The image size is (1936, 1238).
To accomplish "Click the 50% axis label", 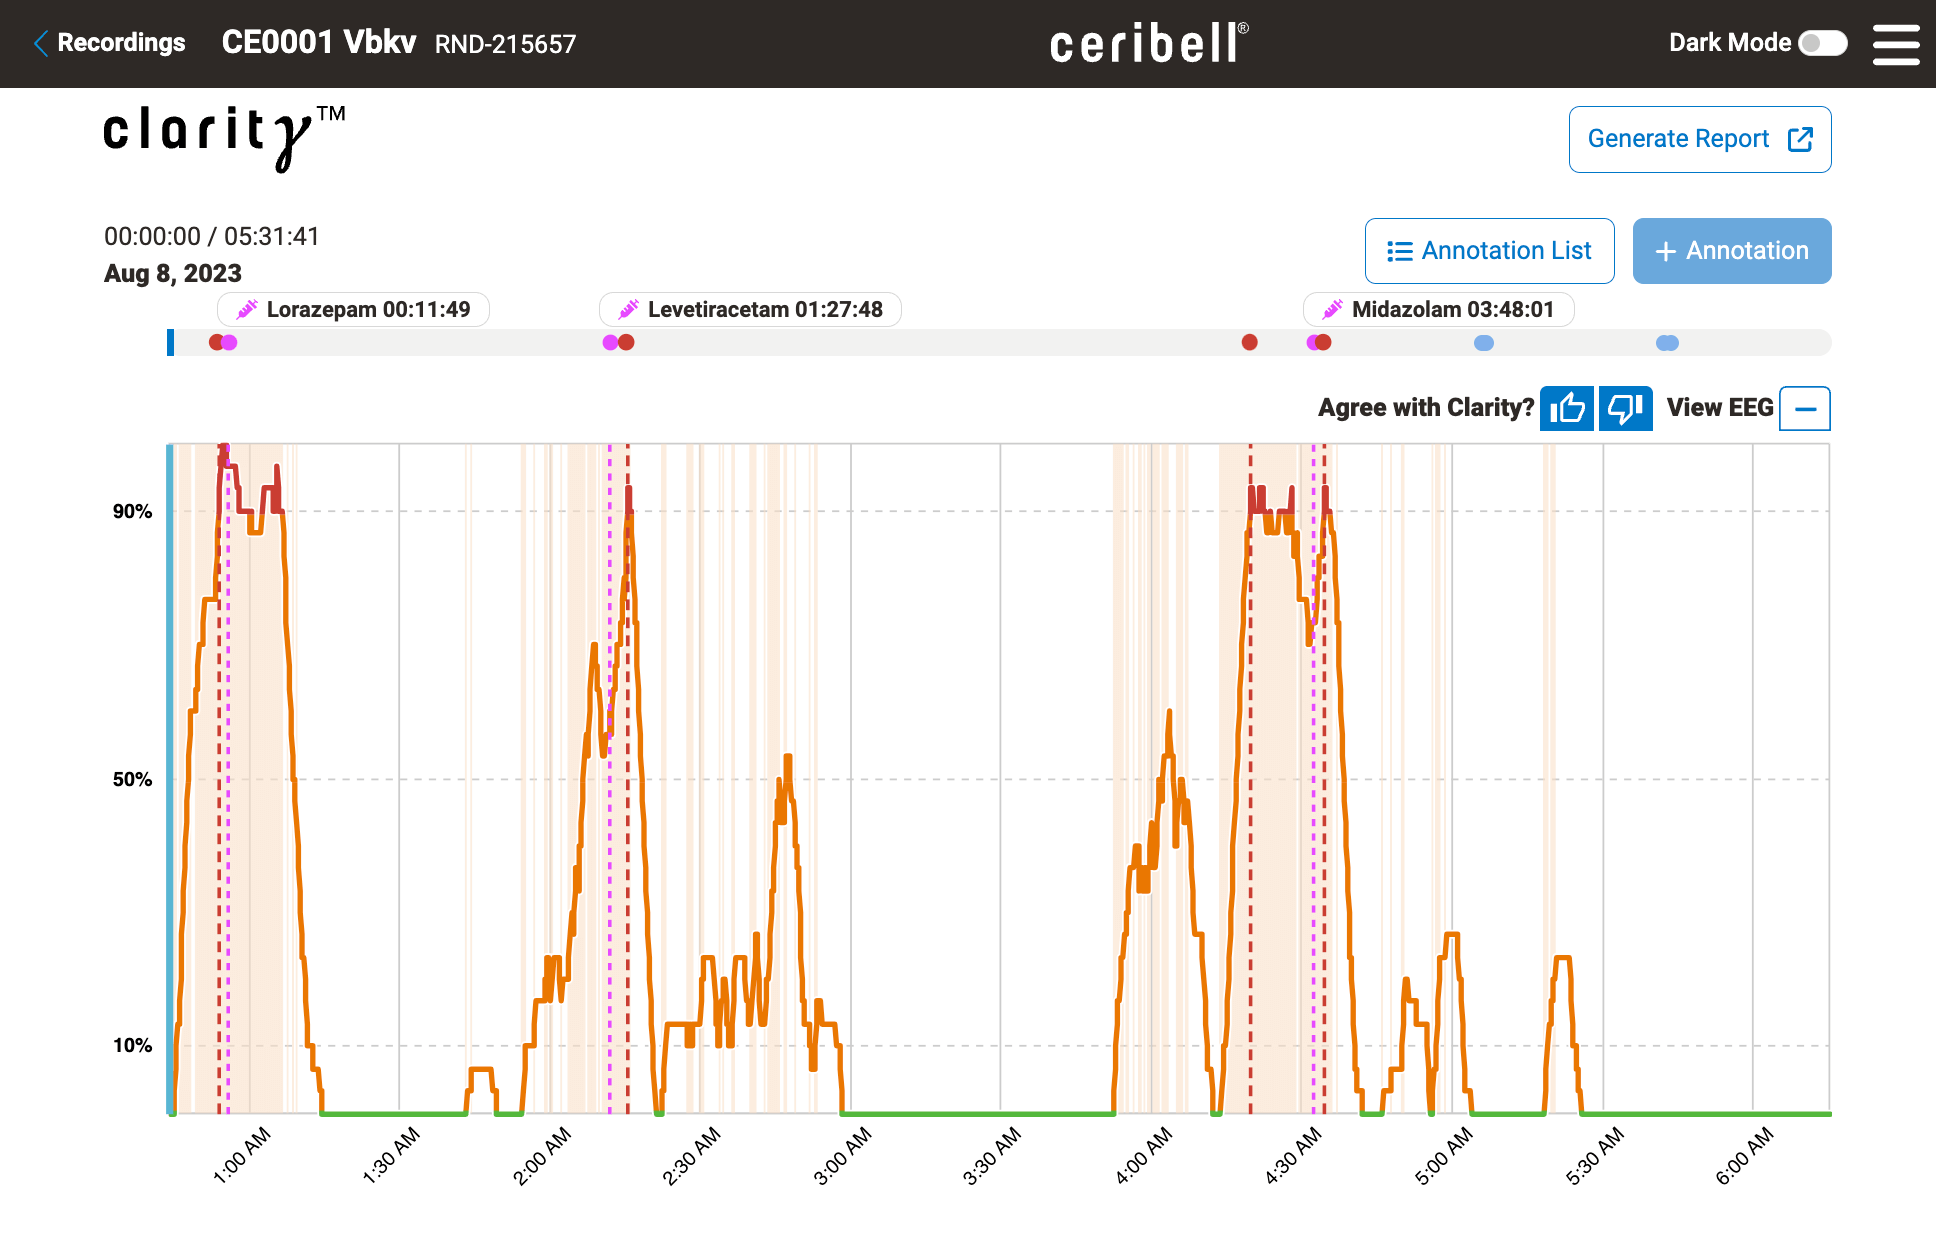I will click(x=132, y=780).
